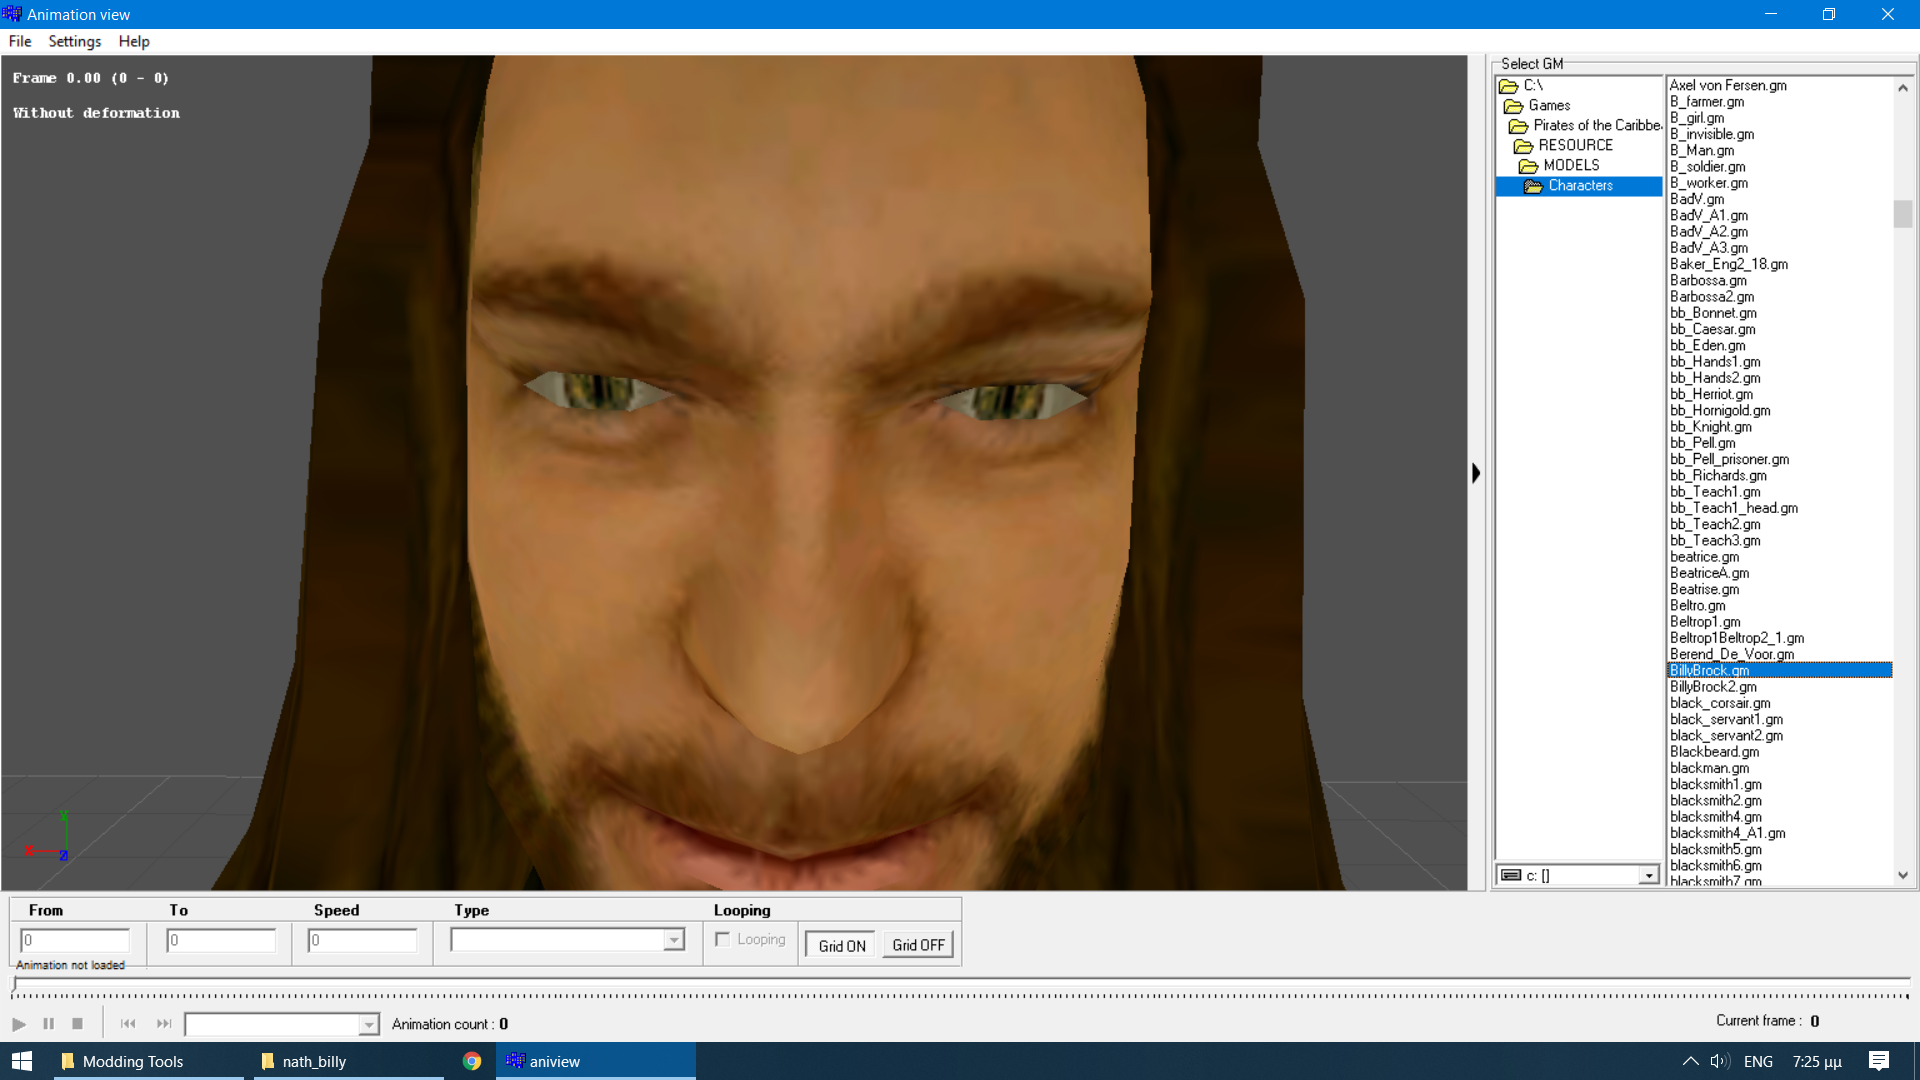This screenshot has height=1080, width=1920.
Task: Select BadV_A1.gm model
Action: pos(1709,216)
